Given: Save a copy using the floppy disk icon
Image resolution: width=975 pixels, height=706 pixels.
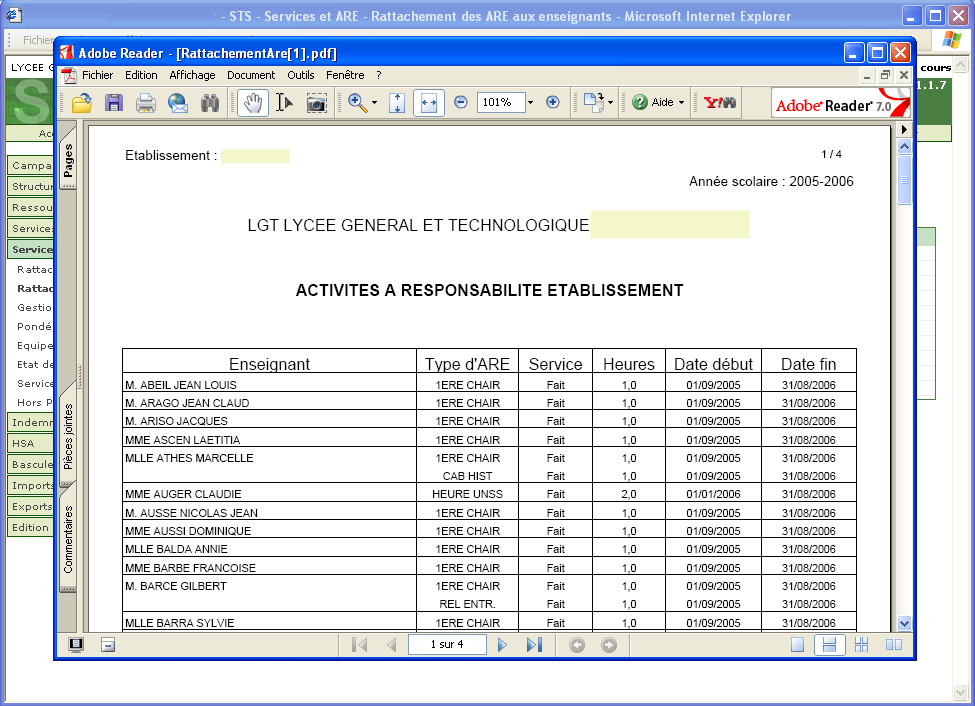Looking at the screenshot, I should click(114, 103).
